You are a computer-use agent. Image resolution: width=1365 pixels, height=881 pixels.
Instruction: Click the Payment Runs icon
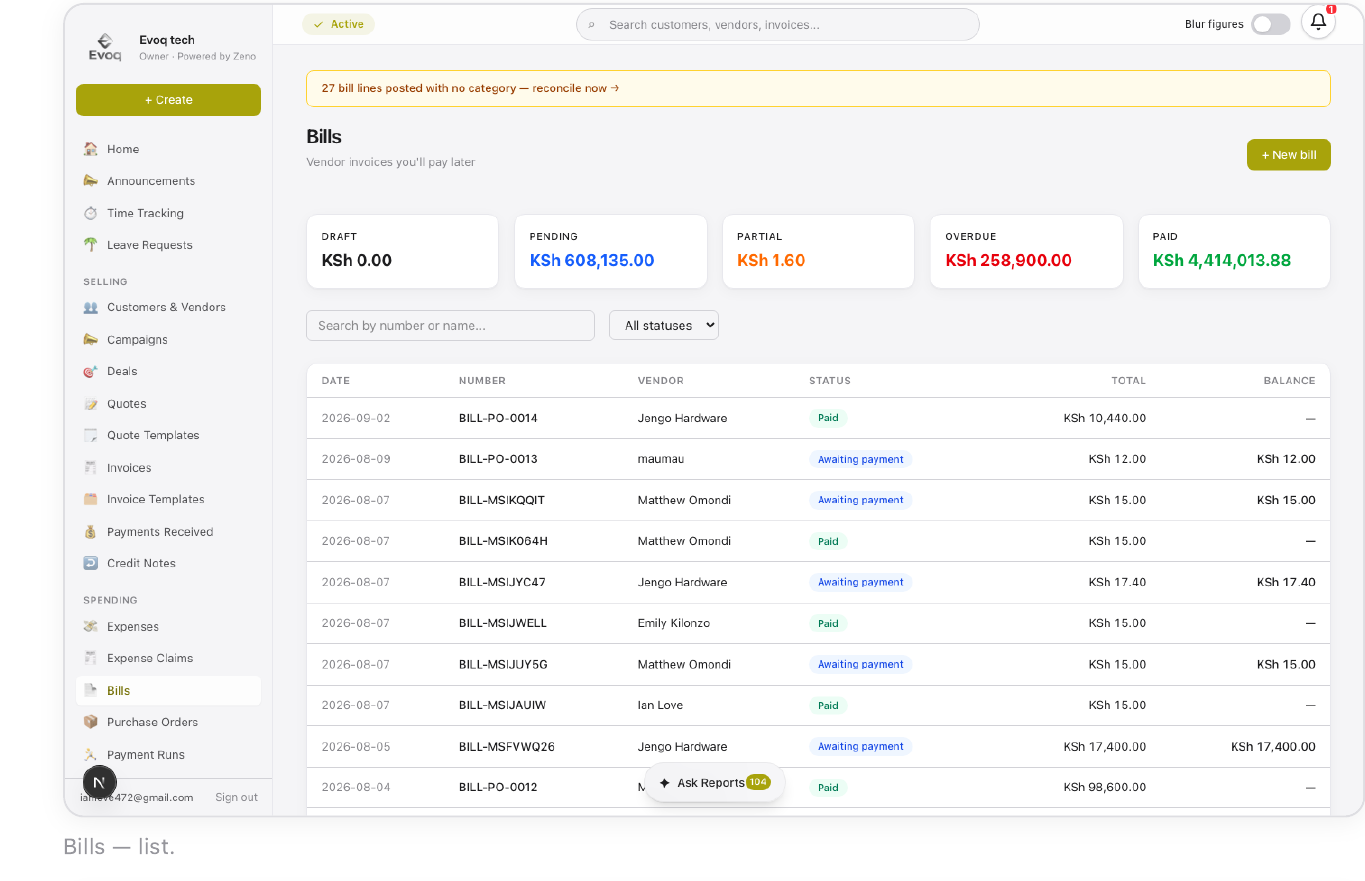91,755
